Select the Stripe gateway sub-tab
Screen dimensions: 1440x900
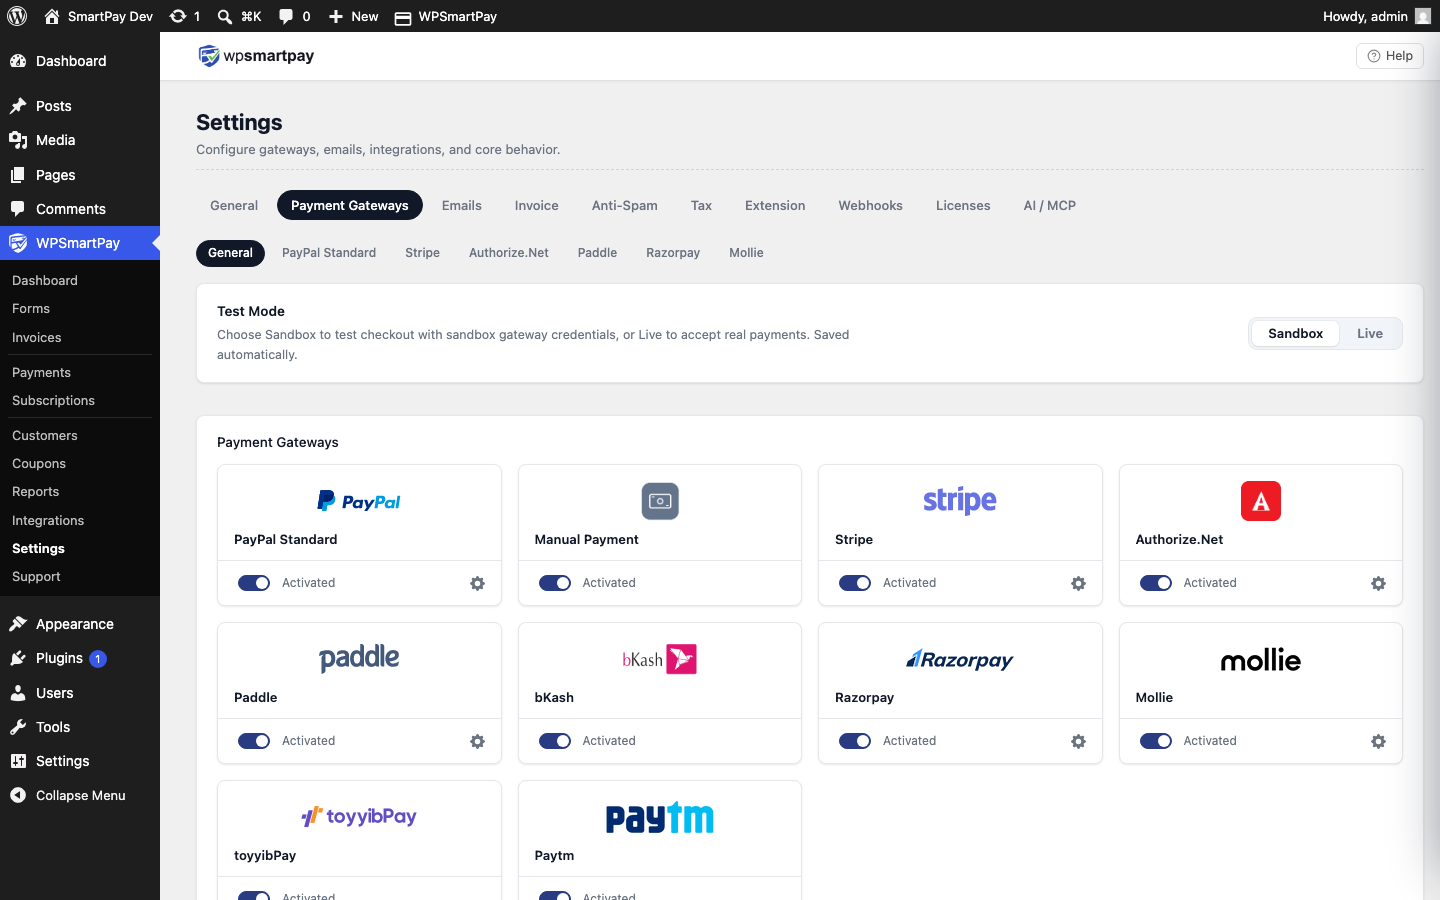[422, 253]
